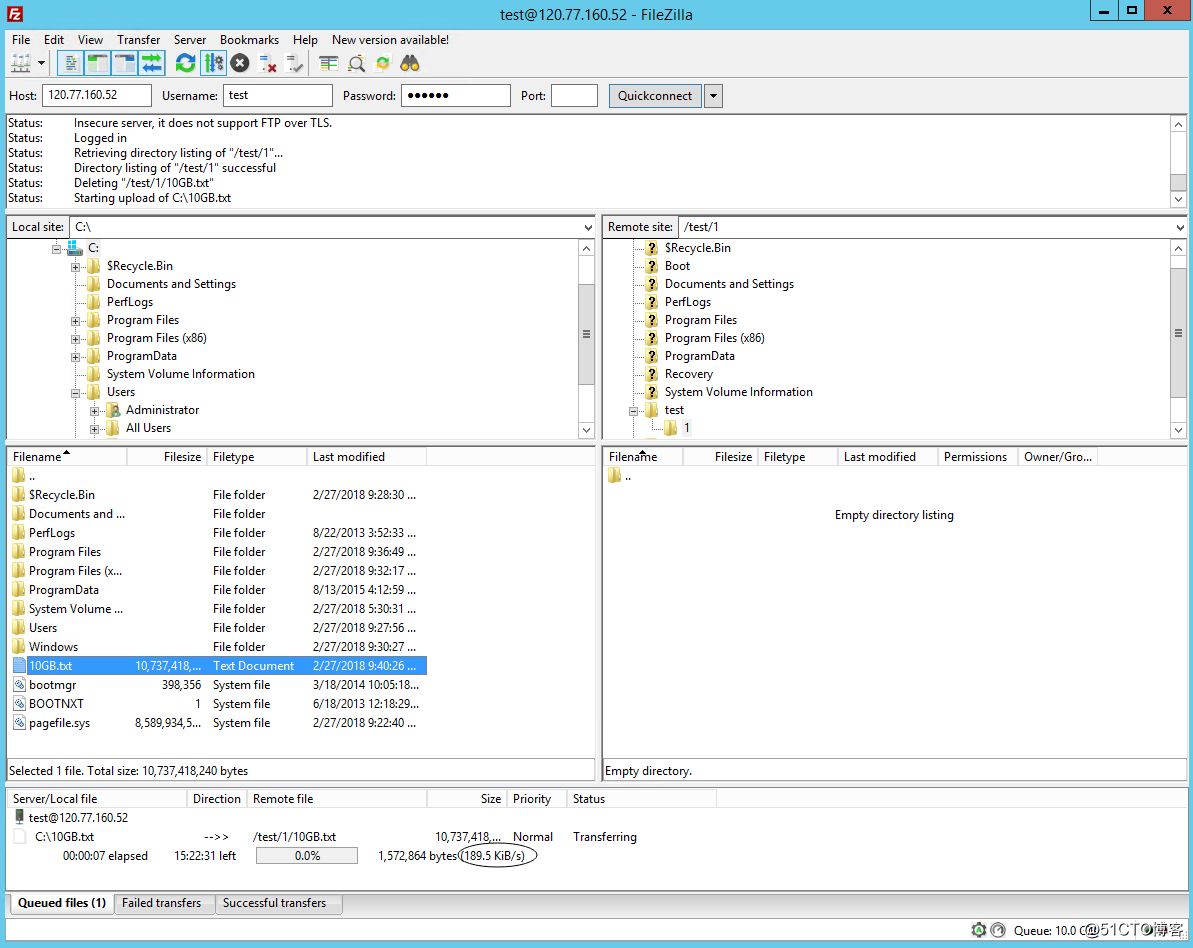
Task: Collapse the remote test folder node
Action: pyautogui.click(x=633, y=411)
